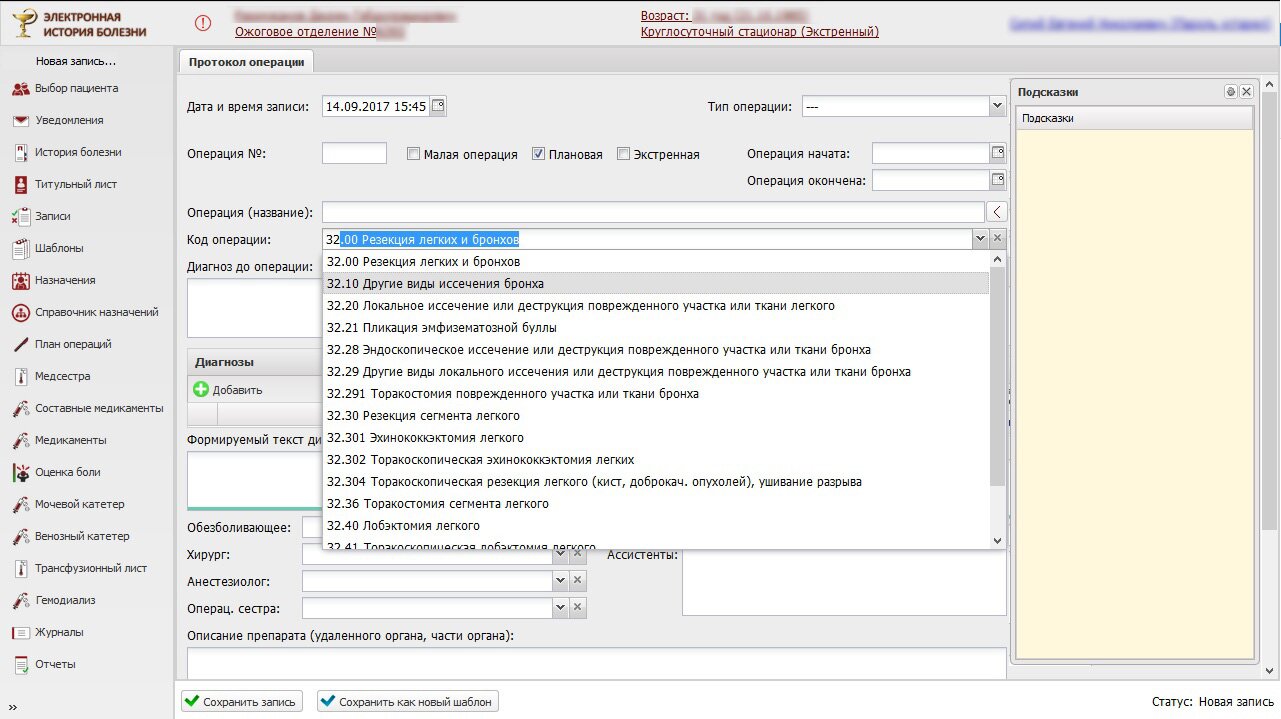
Task: Clear the Код операции field with X
Action: pyautogui.click(x=997, y=239)
